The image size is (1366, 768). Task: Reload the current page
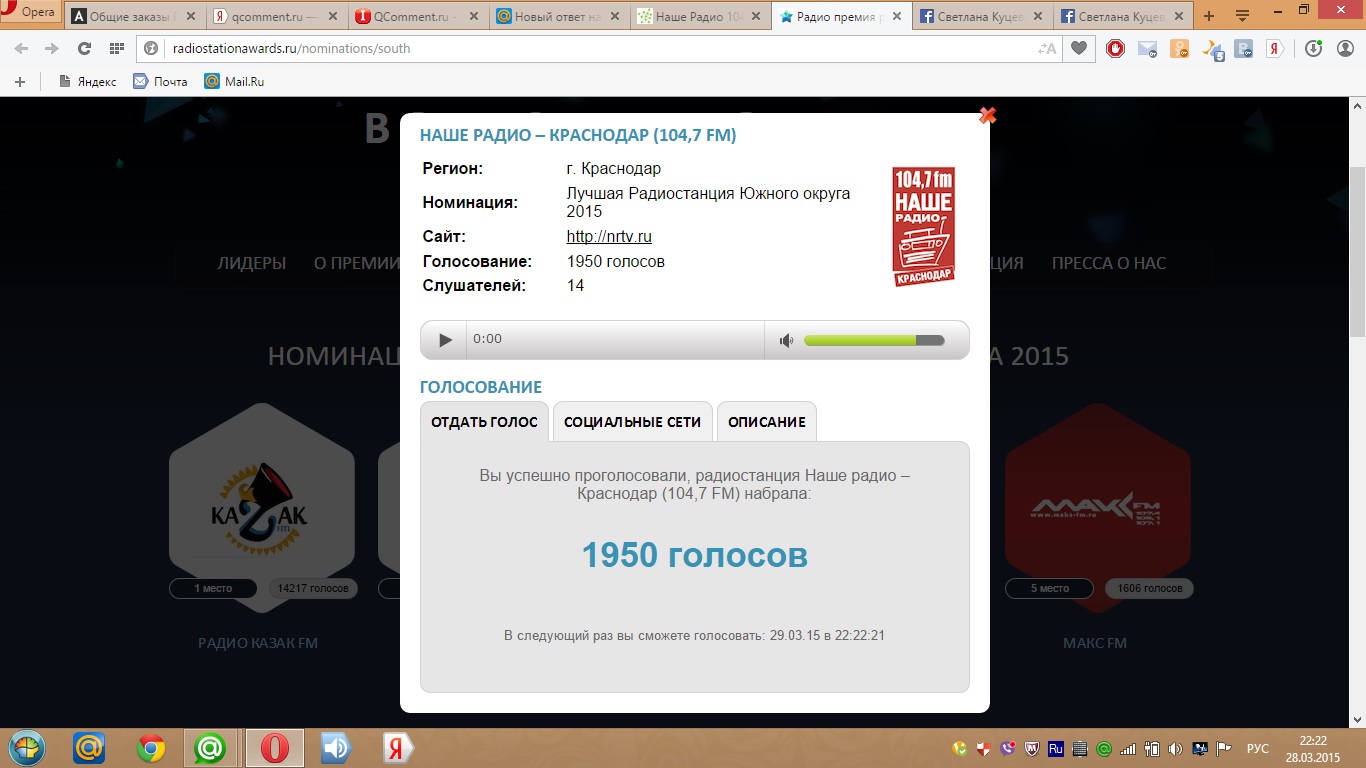84,49
